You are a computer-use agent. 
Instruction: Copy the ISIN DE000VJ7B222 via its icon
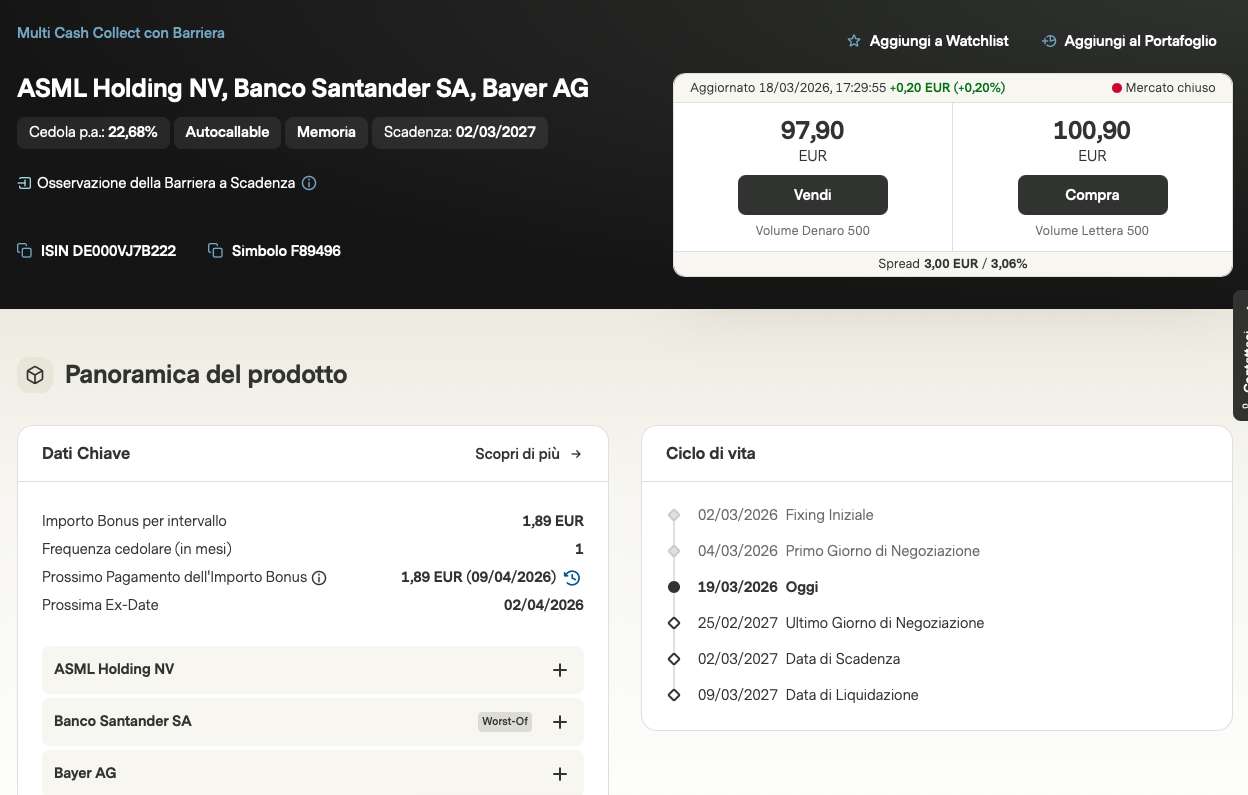click(x=25, y=251)
